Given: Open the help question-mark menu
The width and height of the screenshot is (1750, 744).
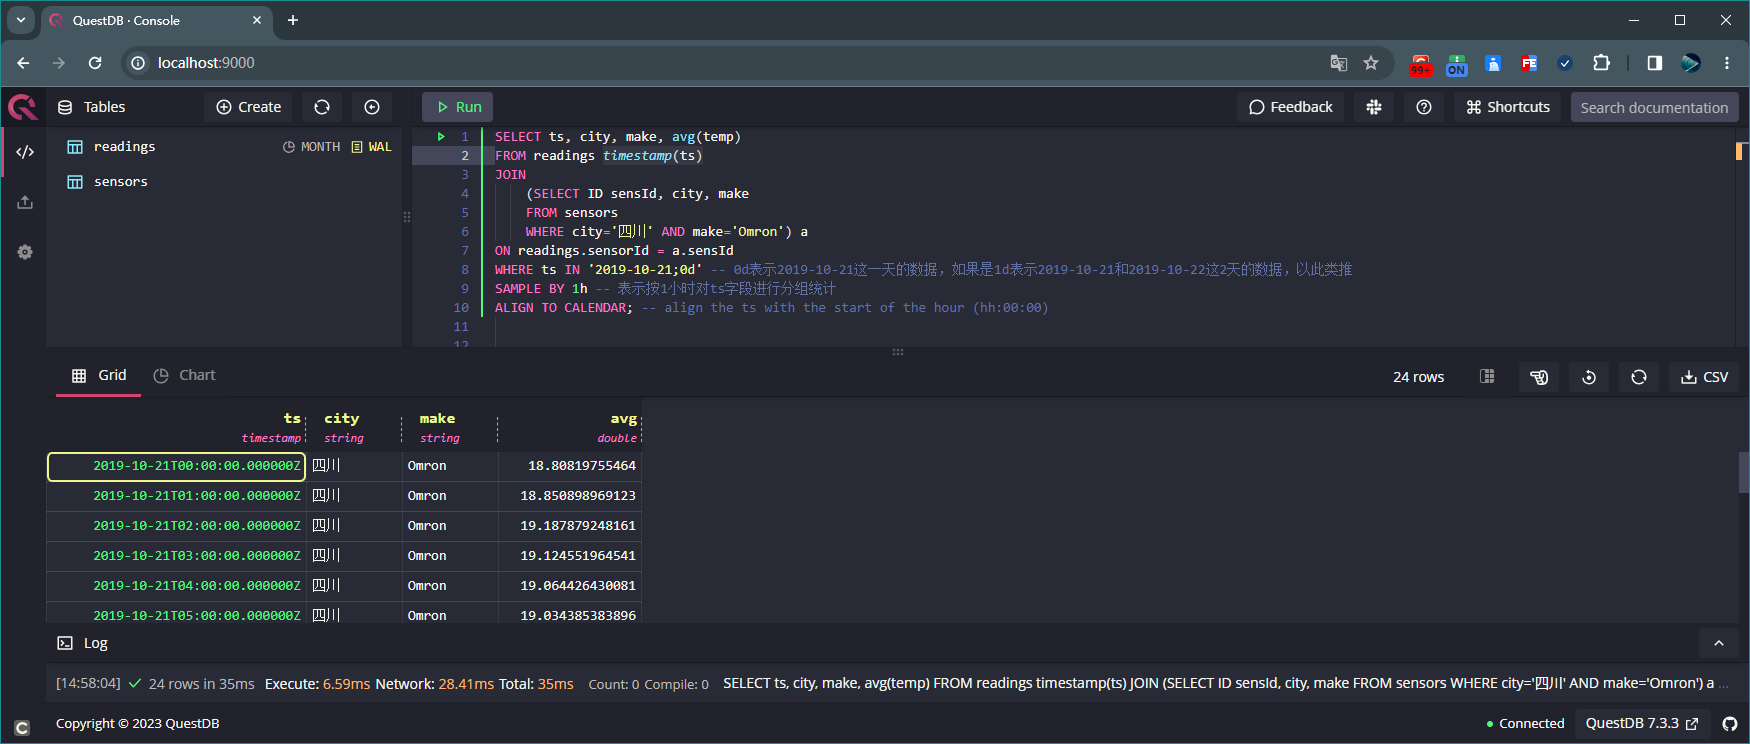Looking at the screenshot, I should 1424,107.
